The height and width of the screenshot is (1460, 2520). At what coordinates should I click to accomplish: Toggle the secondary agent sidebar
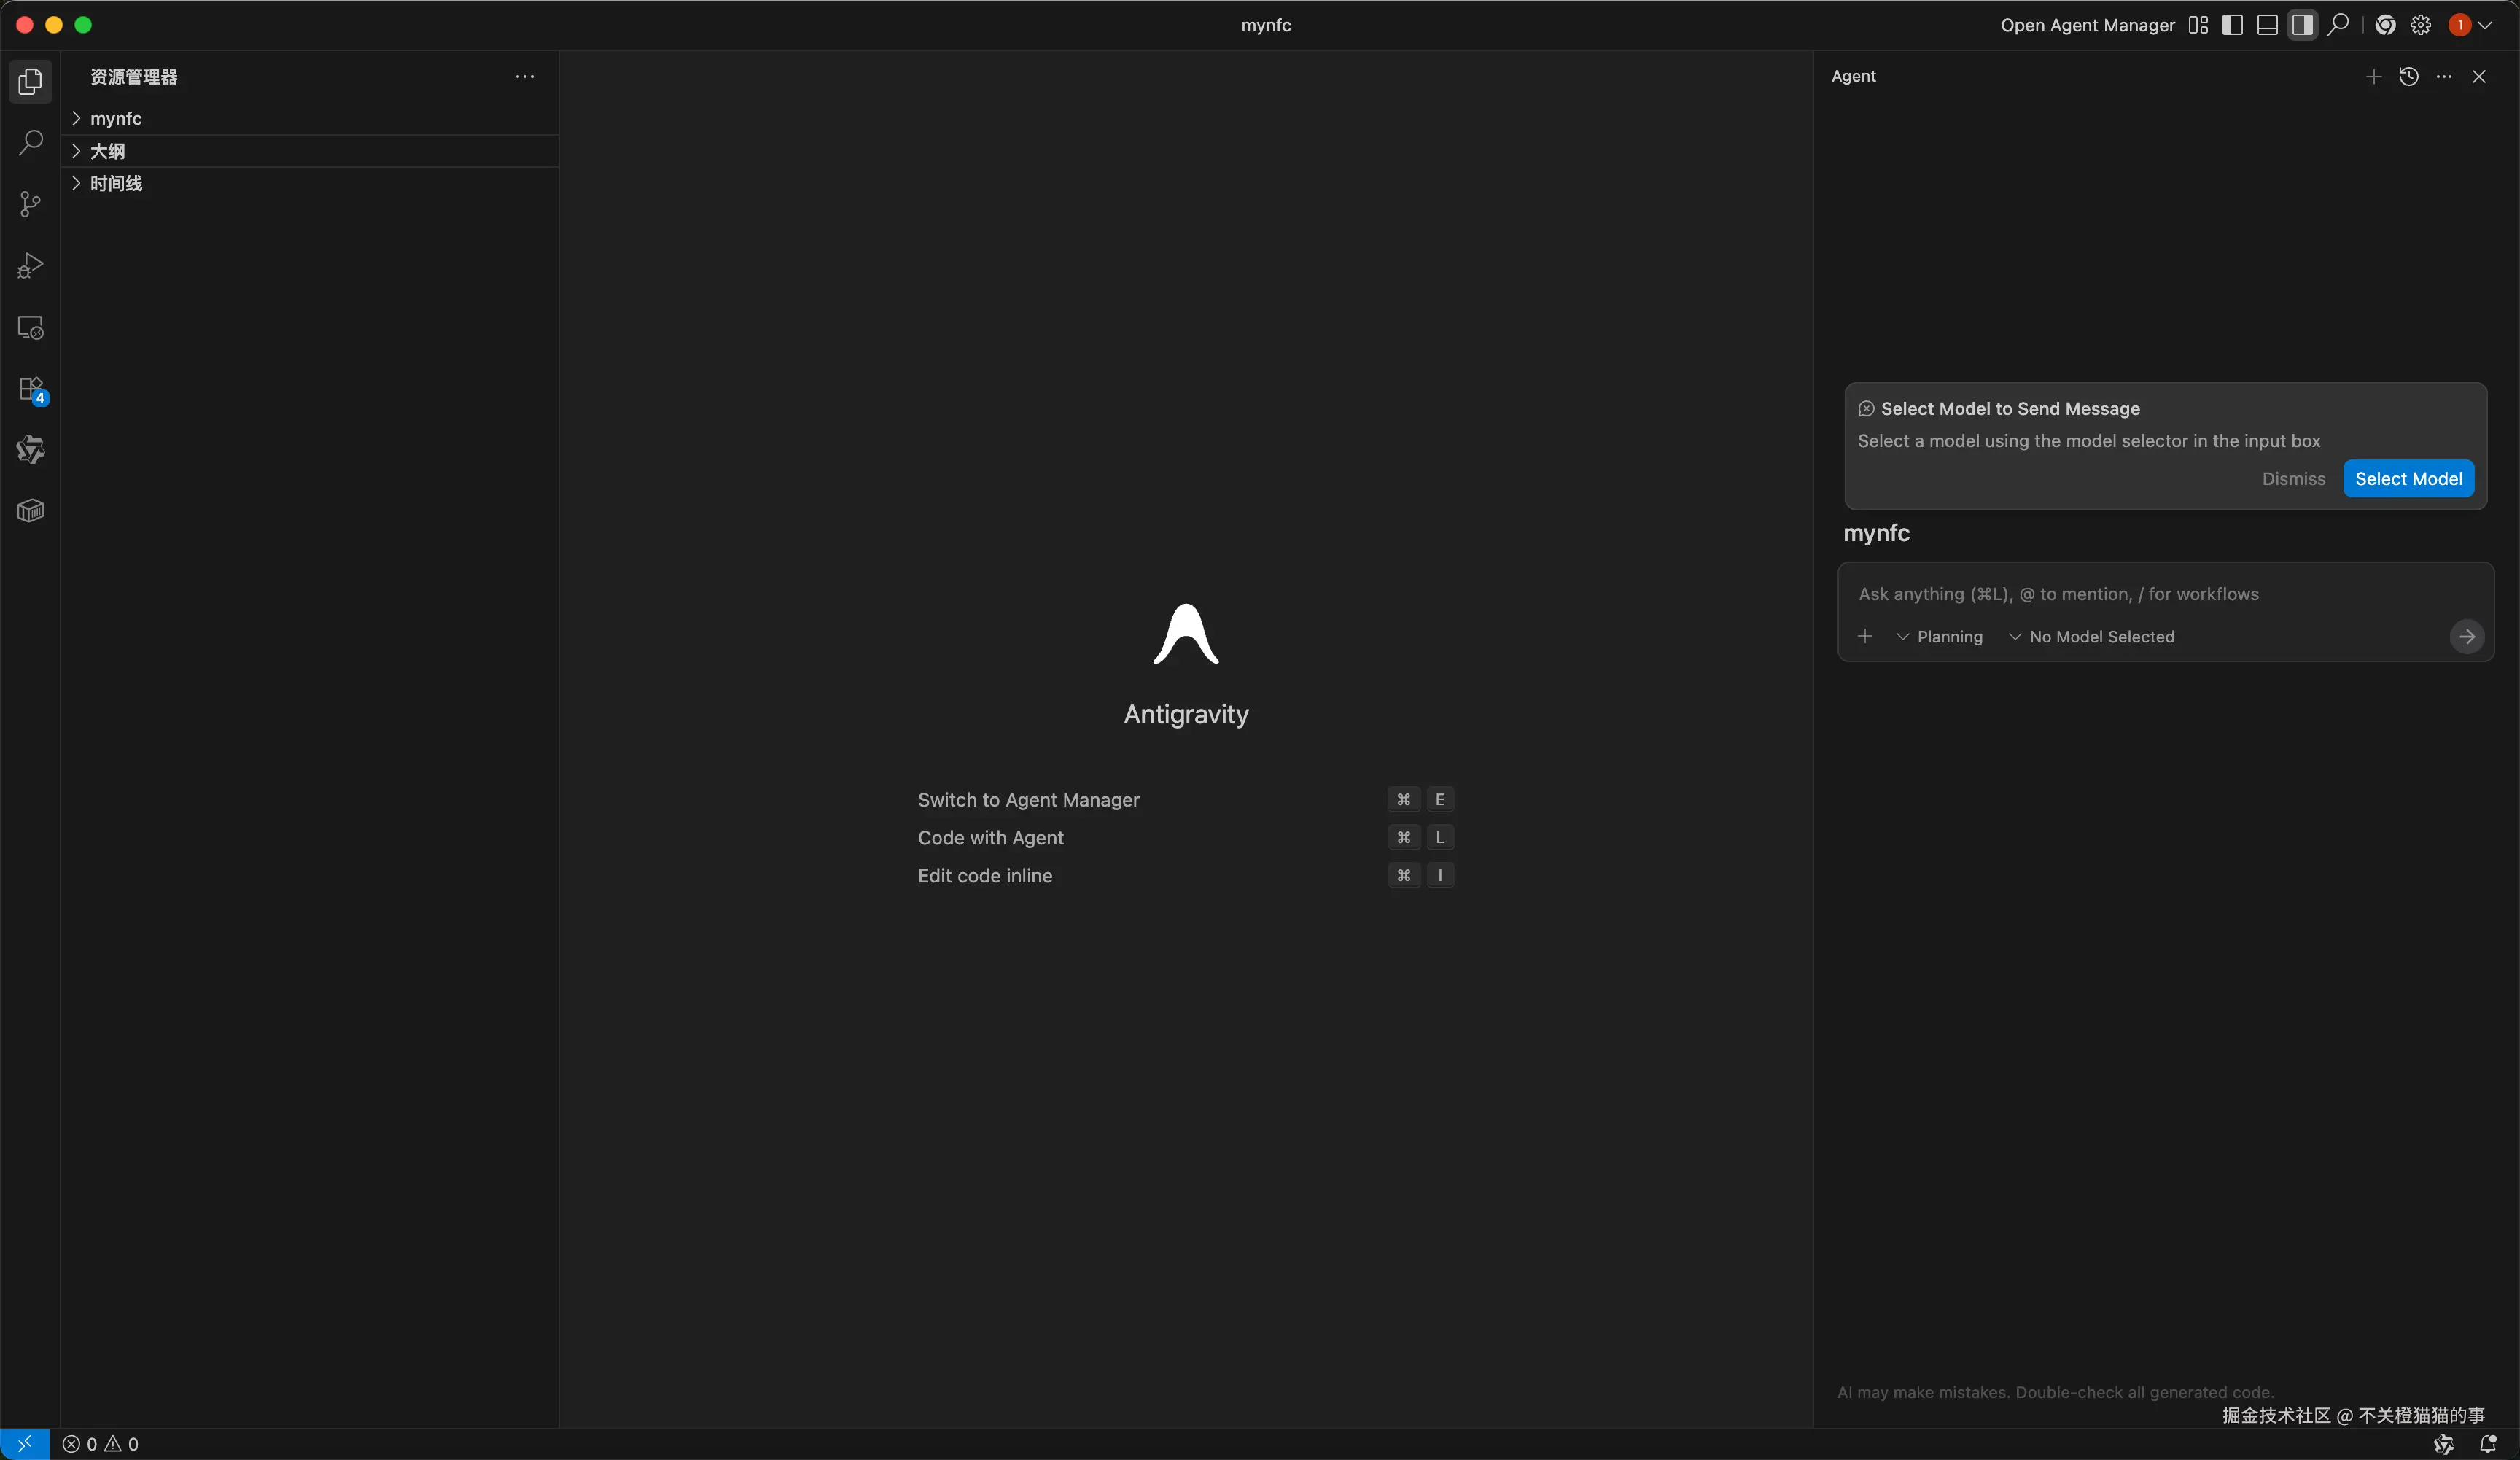[x=2302, y=25]
